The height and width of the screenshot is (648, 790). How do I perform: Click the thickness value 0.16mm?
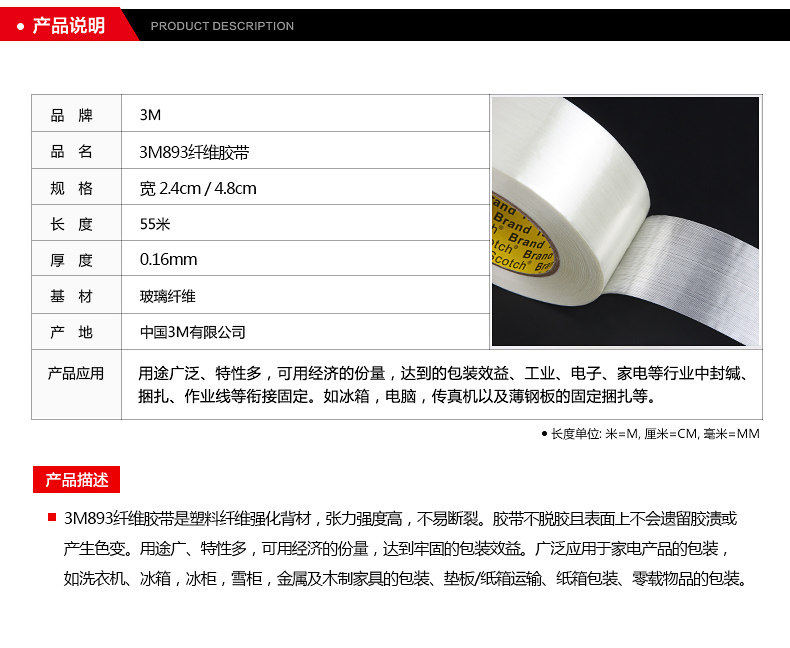(168, 260)
